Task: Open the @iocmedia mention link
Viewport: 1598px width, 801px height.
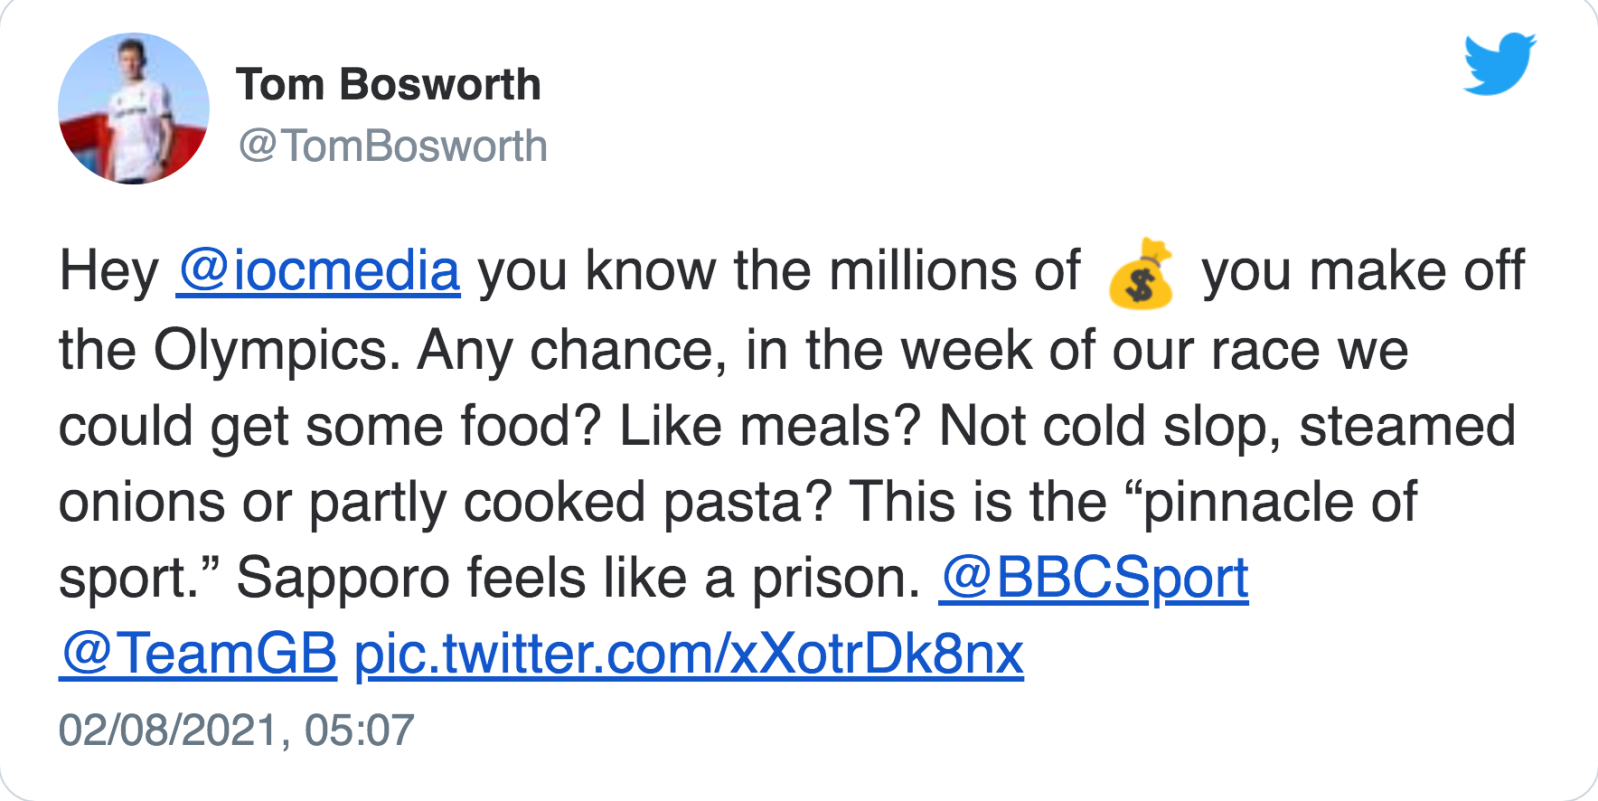Action: click(318, 271)
